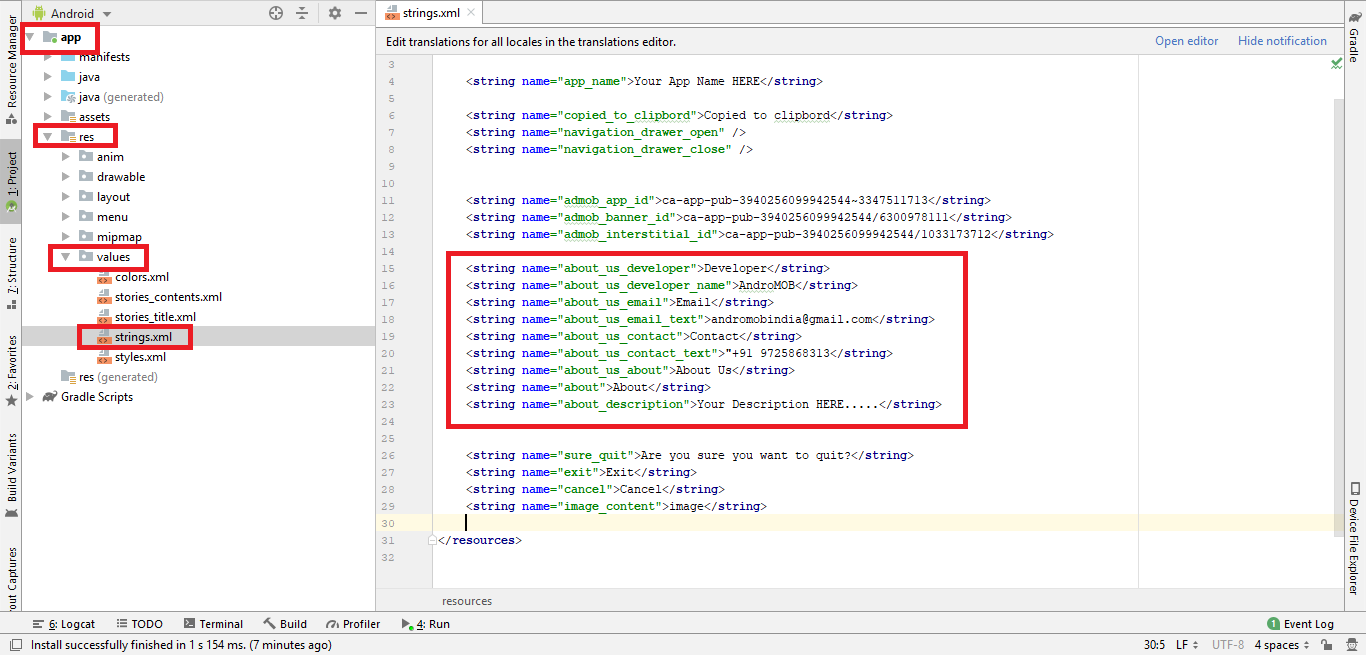
Task: Click the Open editor link
Action: click(1186, 41)
